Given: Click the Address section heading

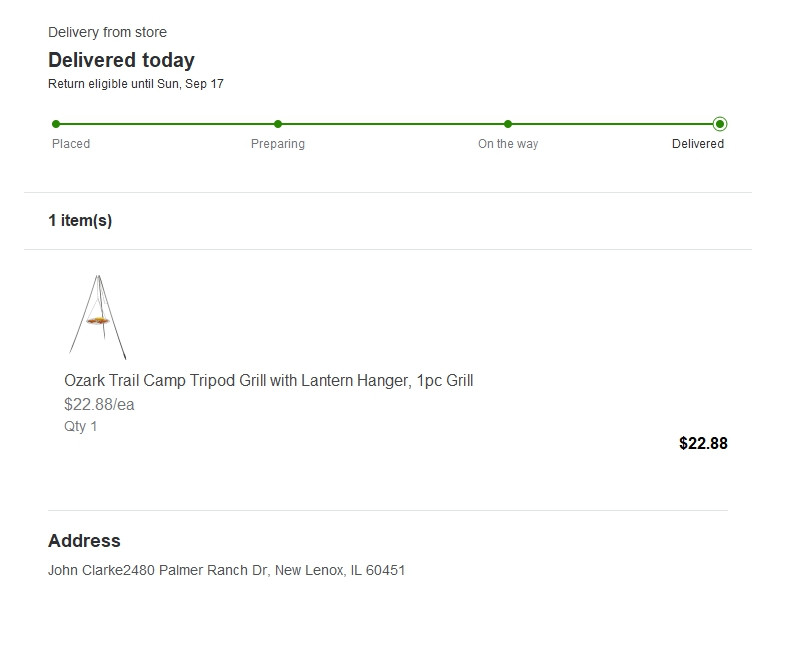Looking at the screenshot, I should 84,541.
